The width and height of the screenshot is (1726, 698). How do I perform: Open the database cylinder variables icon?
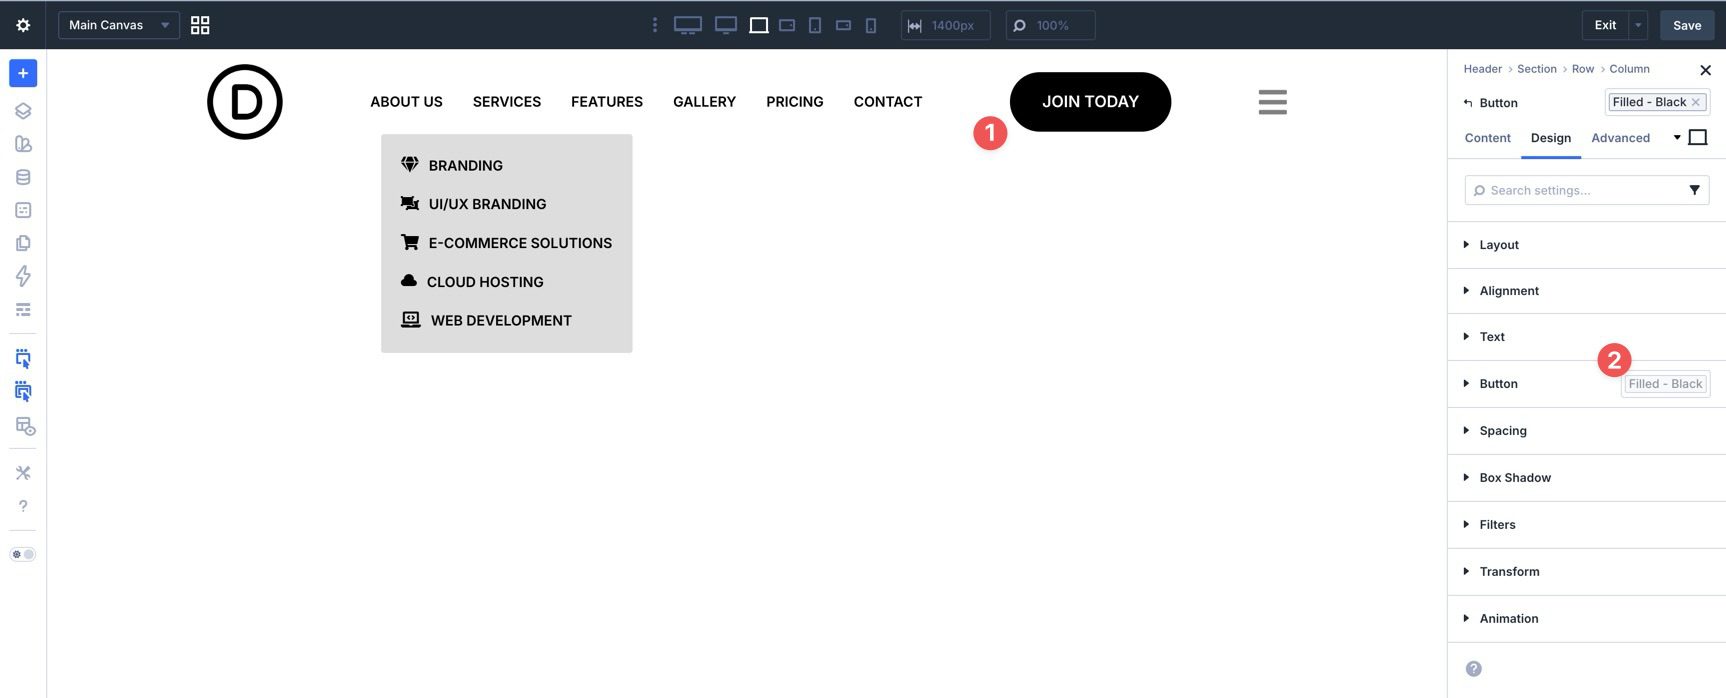tap(23, 177)
